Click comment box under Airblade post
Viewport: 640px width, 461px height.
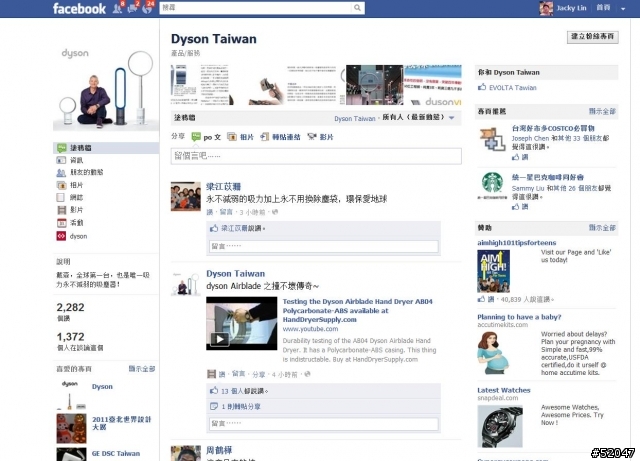(x=323, y=424)
